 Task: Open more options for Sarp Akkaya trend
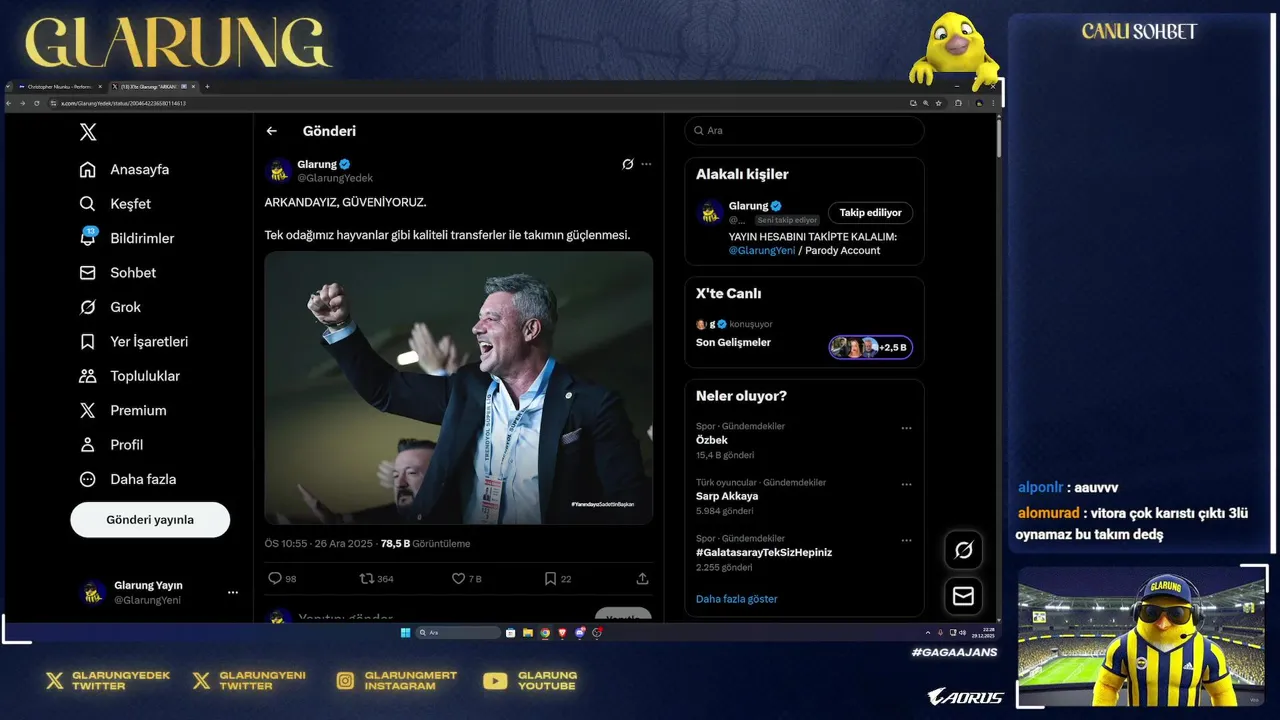[906, 484]
